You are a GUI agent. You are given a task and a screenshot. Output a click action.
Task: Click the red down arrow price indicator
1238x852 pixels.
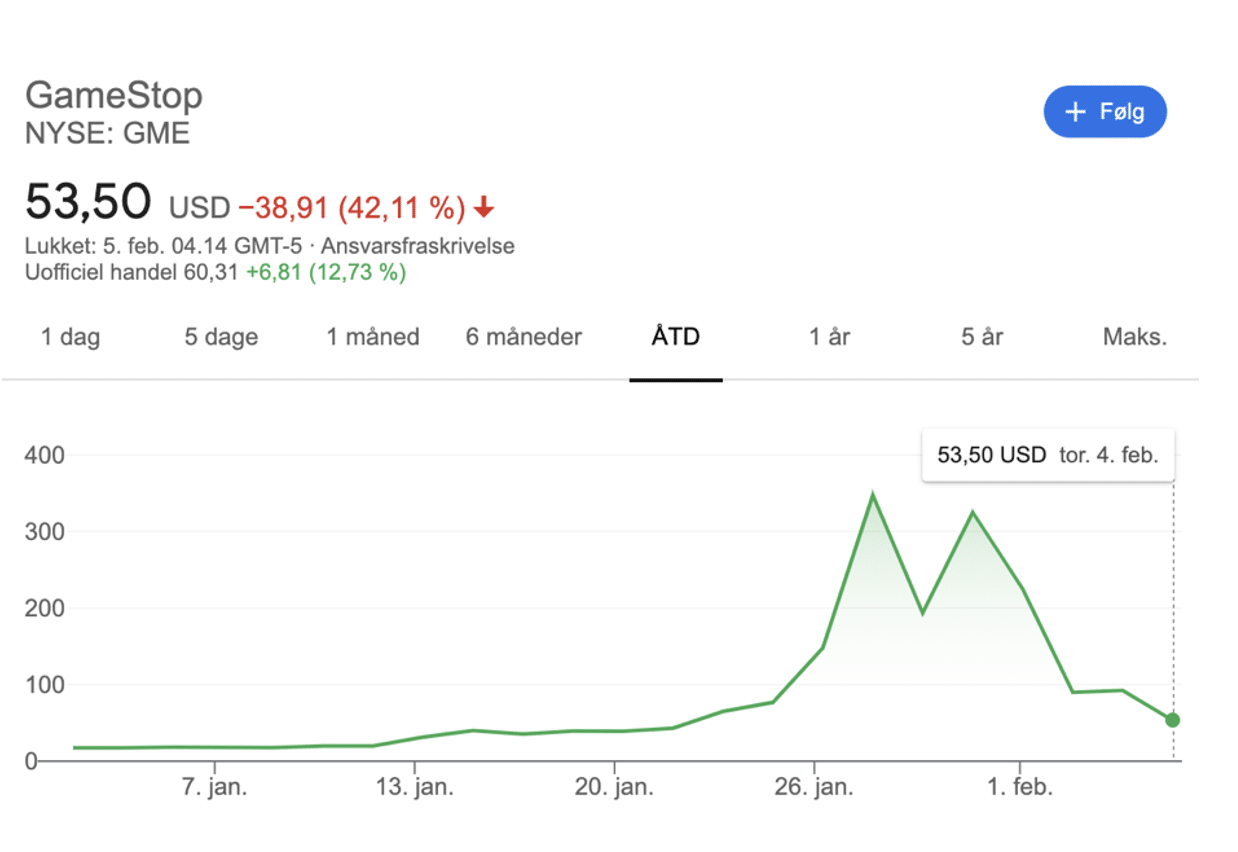tap(484, 208)
